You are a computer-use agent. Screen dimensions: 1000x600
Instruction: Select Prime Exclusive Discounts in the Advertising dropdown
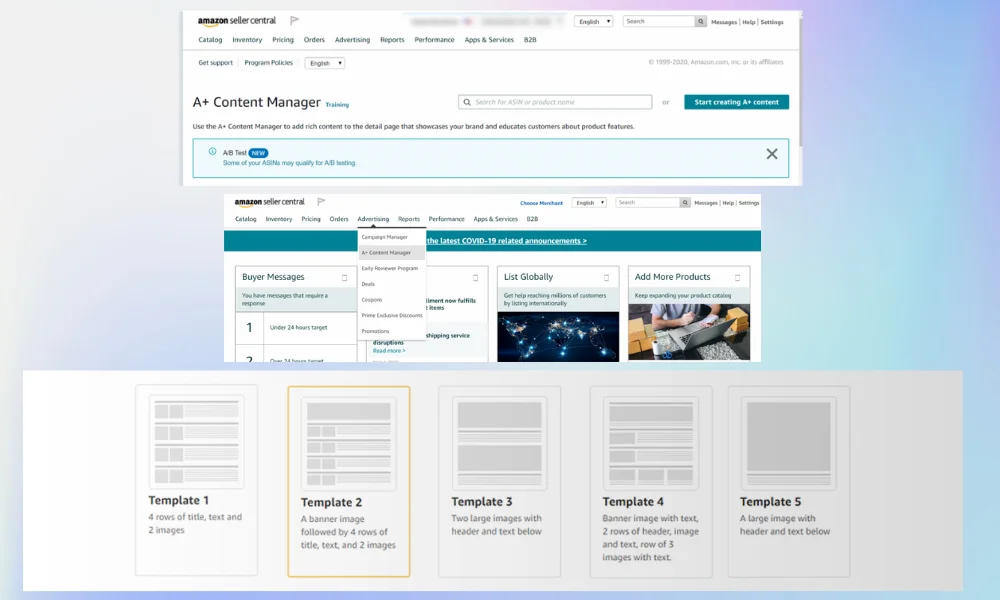point(391,316)
